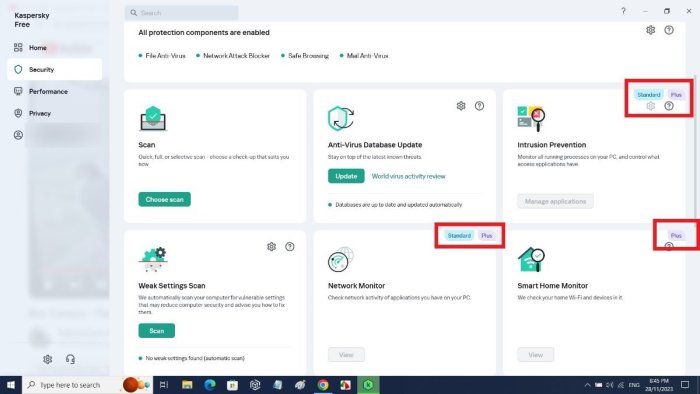Click the Scan card icon
Image resolution: width=700 pixels, height=394 pixels.
[153, 118]
